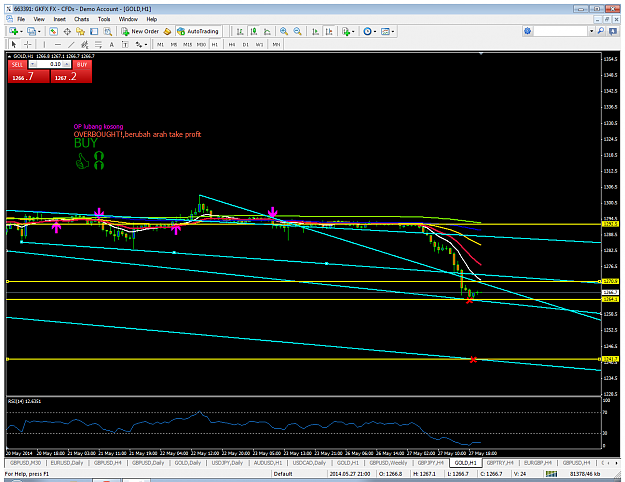Open the Tools menu
Screen dimensions: 625x482
coord(104,19)
